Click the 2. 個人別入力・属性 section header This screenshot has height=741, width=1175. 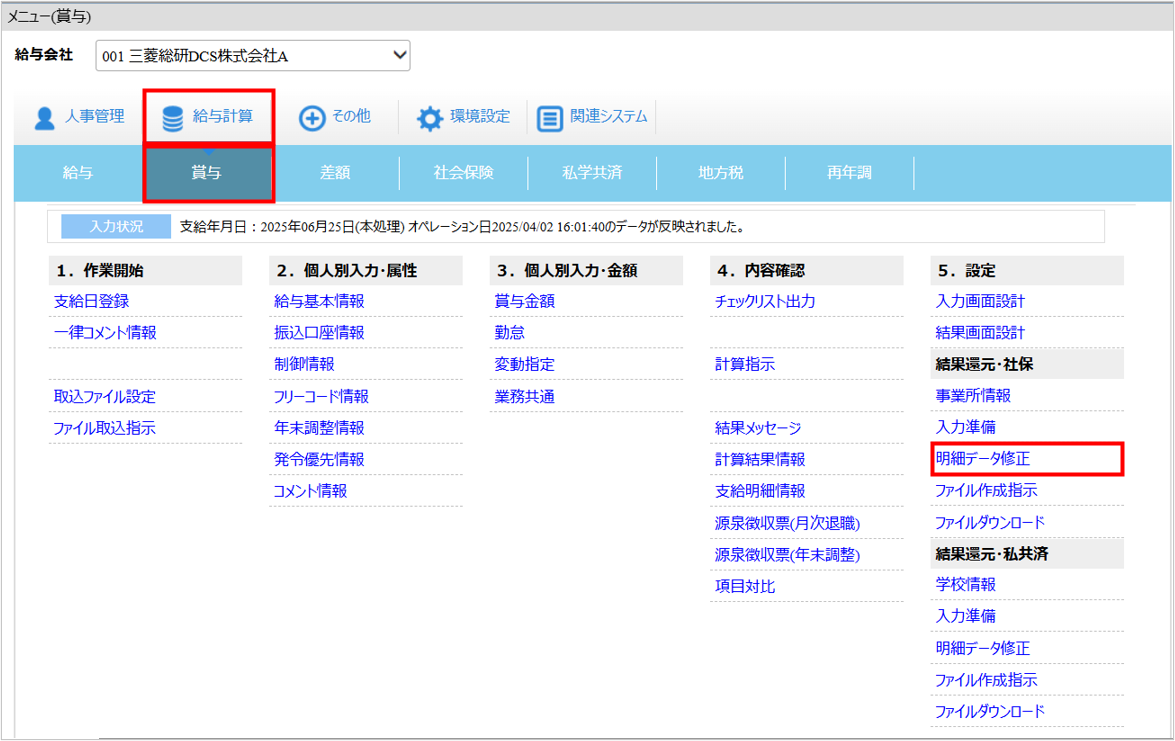click(x=366, y=270)
